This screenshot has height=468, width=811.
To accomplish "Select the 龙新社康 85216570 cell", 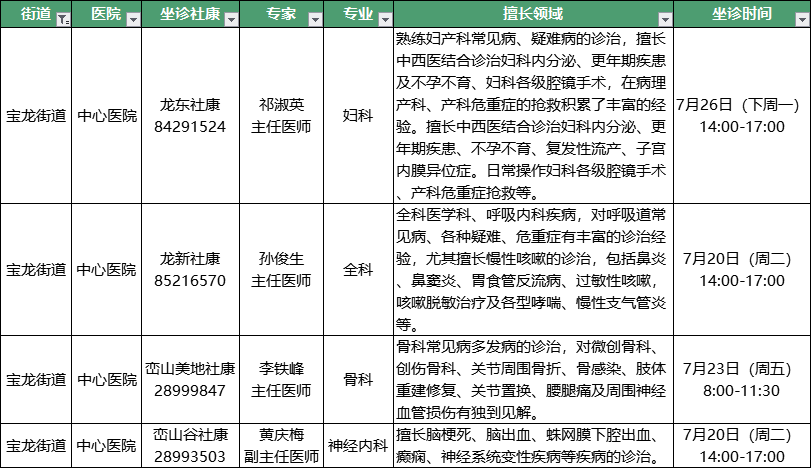I will [193, 269].
